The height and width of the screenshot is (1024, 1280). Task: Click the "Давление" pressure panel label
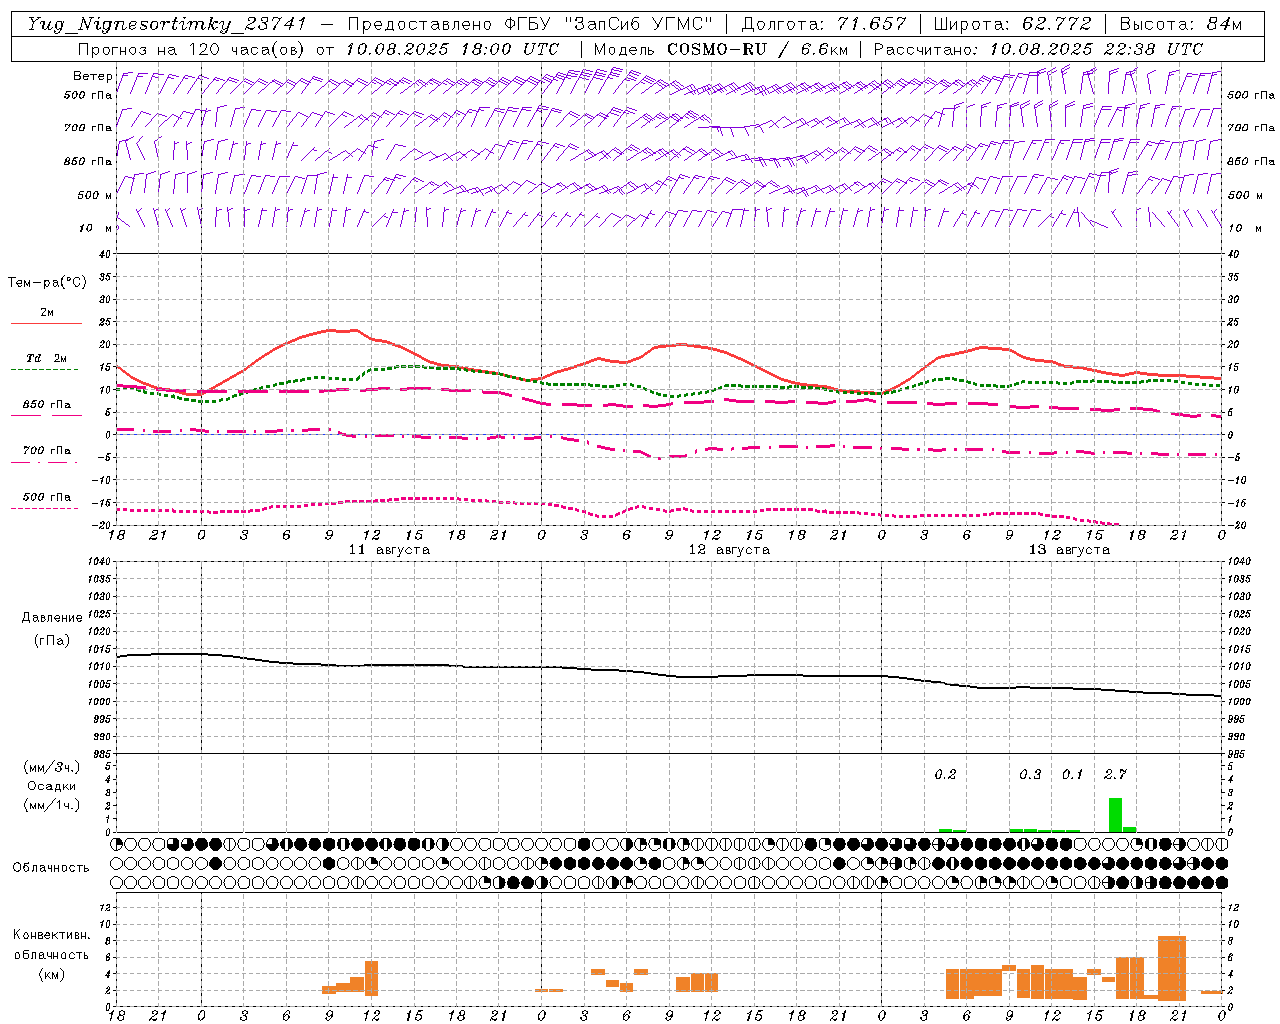click(x=52, y=618)
